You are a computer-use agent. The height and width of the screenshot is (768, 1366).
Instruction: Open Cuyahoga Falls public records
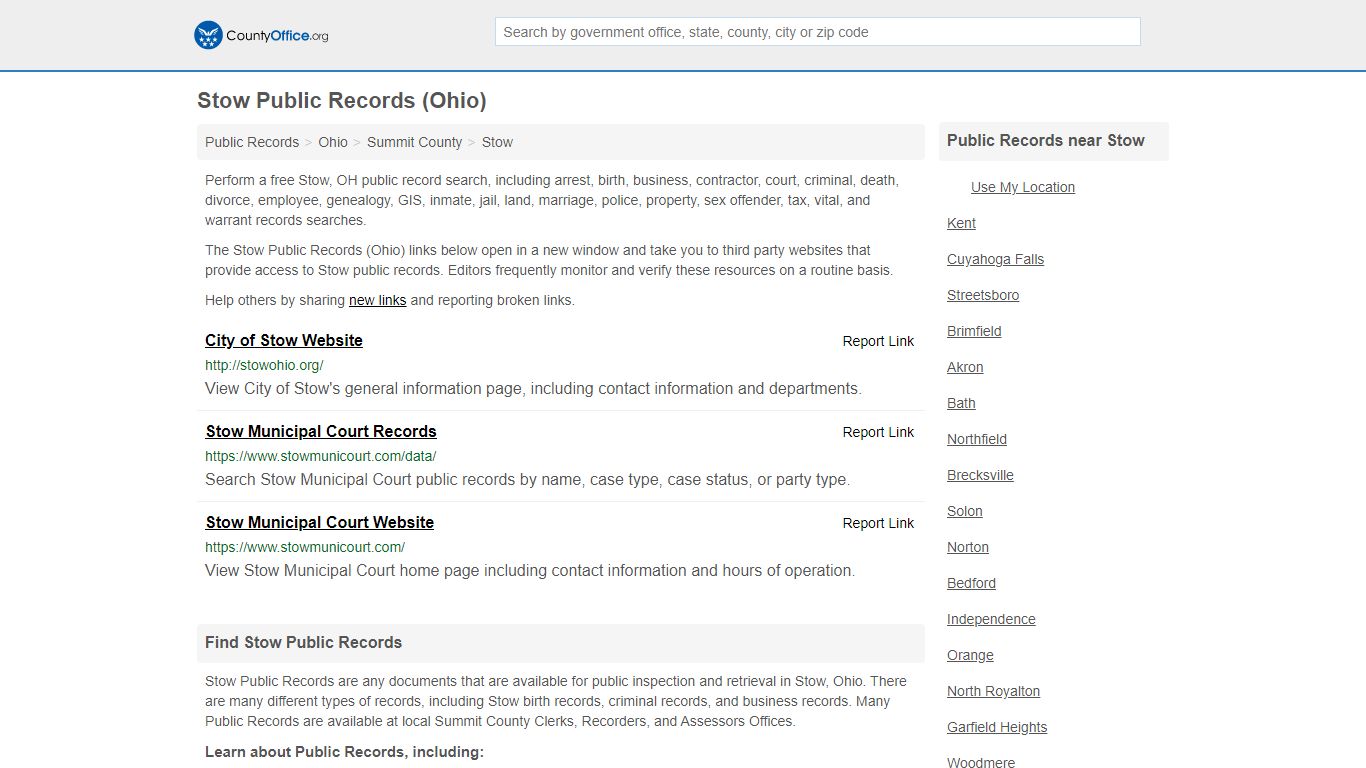point(995,259)
